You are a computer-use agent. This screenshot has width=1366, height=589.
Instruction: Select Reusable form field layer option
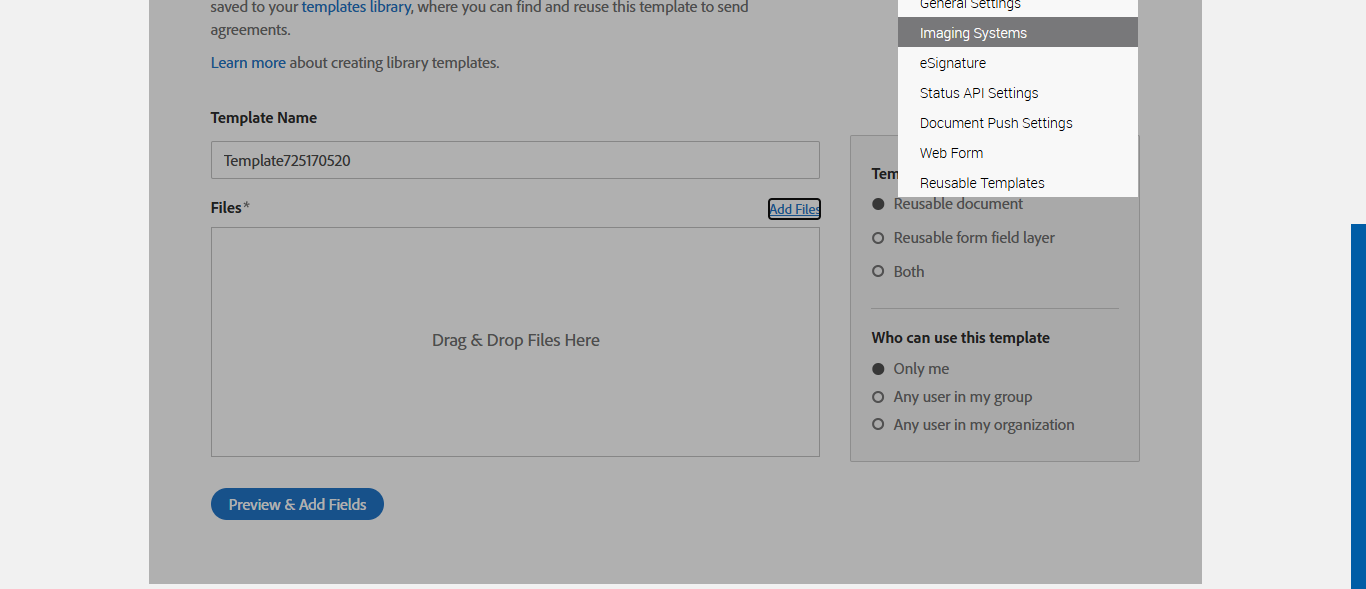point(878,238)
